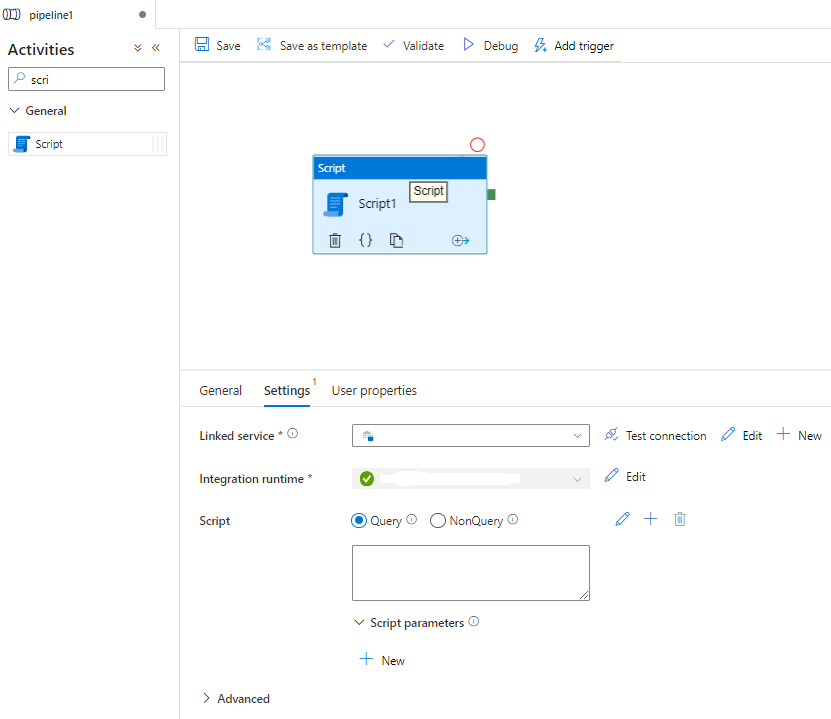Edit the script query using the pencil icon
Screen dimensions: 831x719
pyautogui.click(x=622, y=519)
